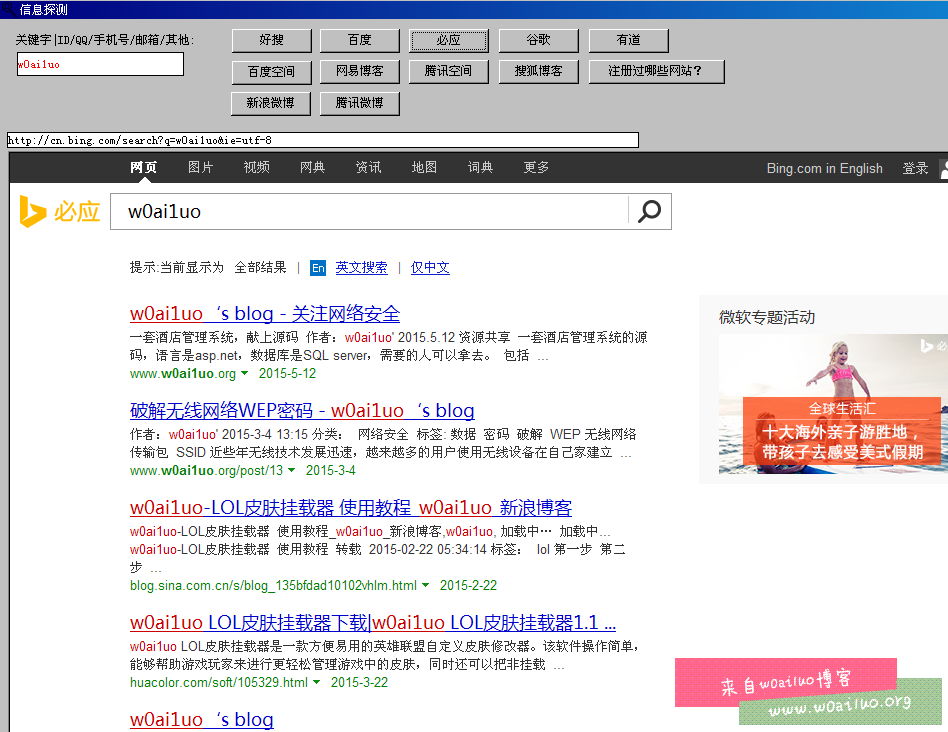
Task: Click the 全部结果 text
Action: tap(261, 267)
